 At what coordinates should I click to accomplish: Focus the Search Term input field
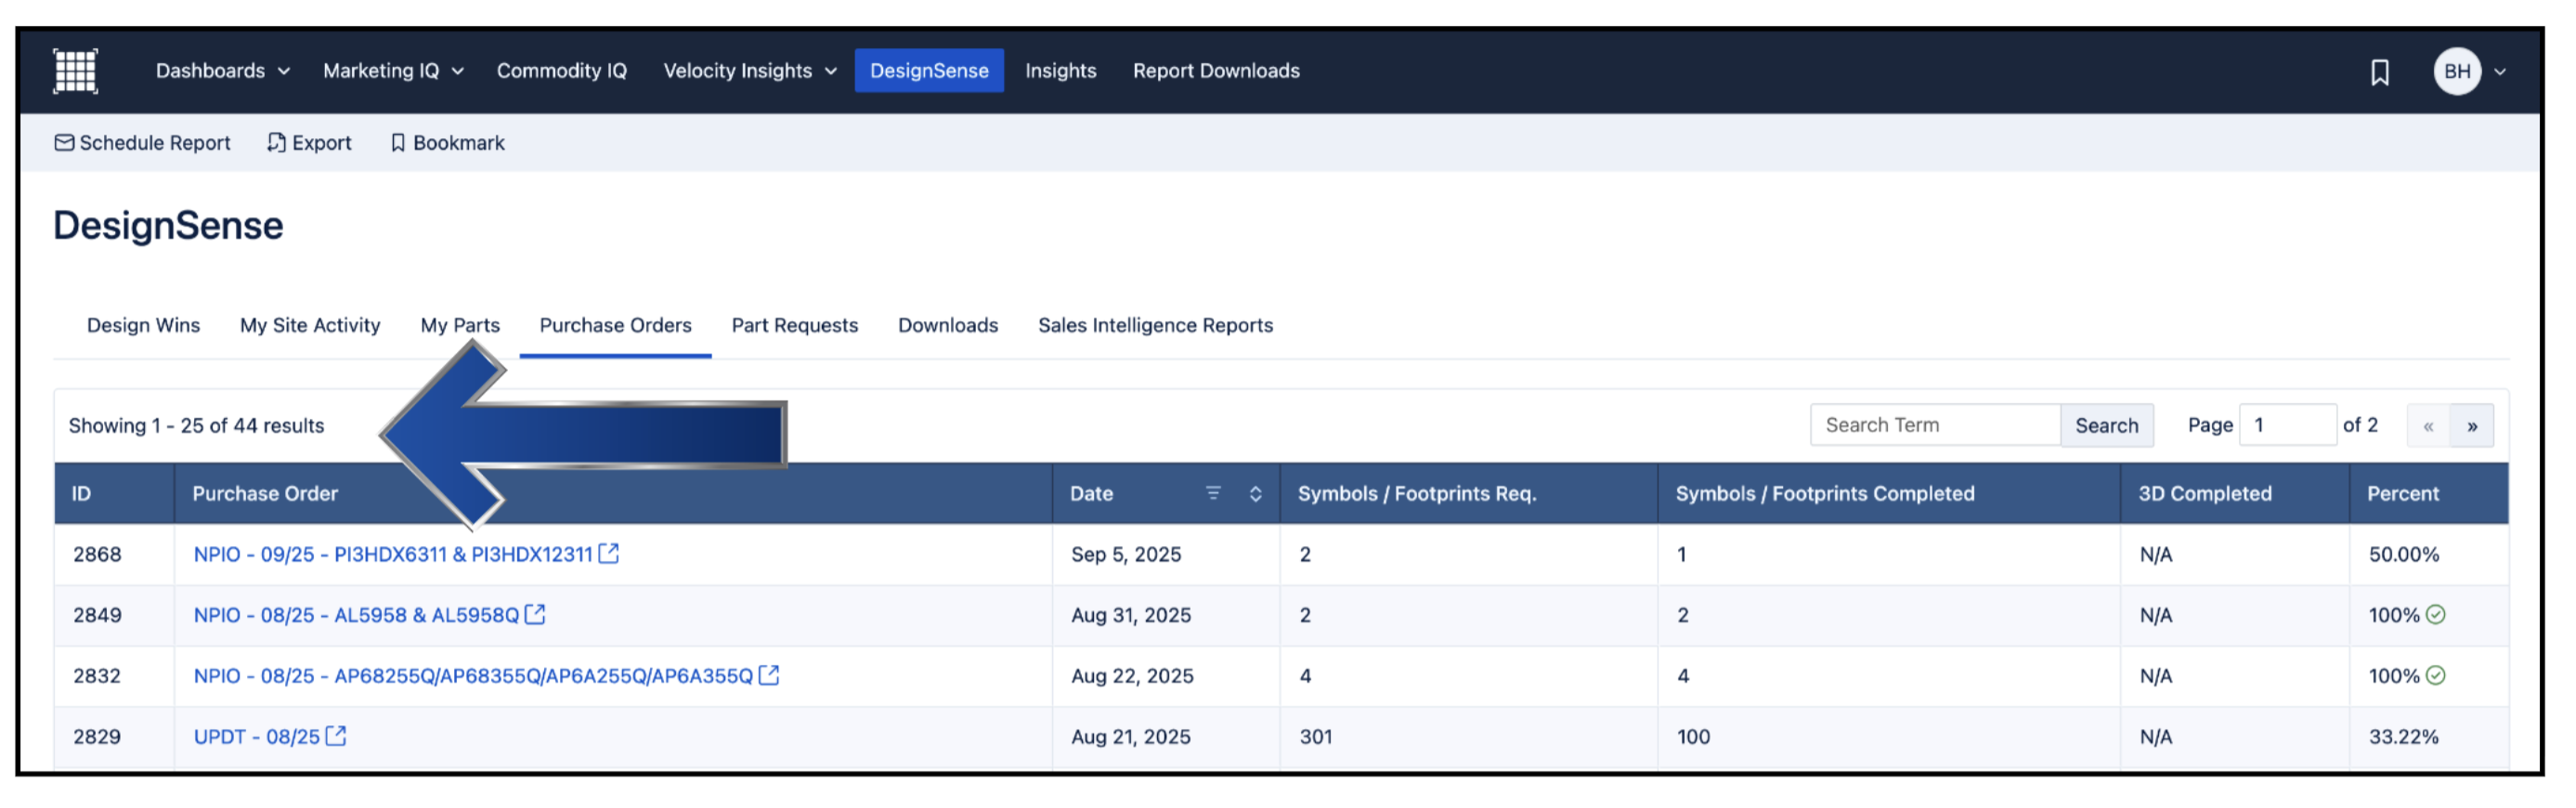1935,426
